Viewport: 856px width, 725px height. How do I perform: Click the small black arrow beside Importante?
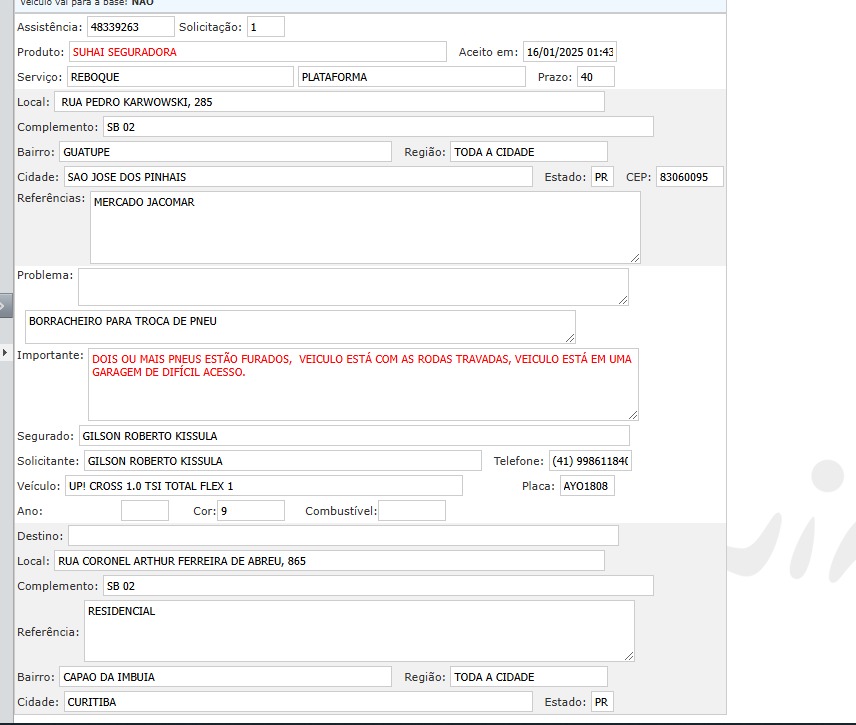5,353
